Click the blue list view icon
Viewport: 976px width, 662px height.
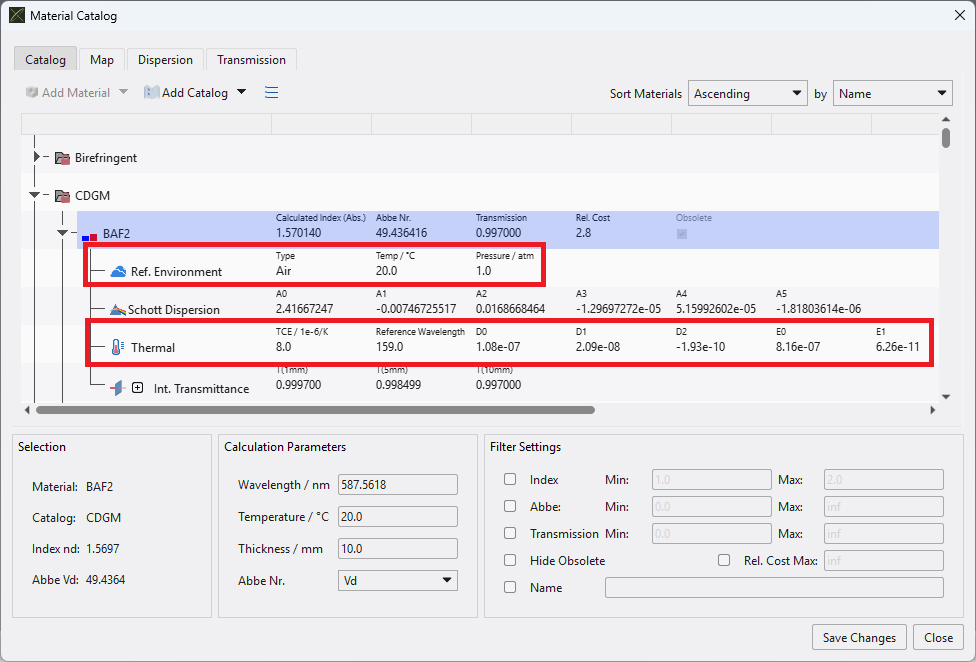coord(271,93)
